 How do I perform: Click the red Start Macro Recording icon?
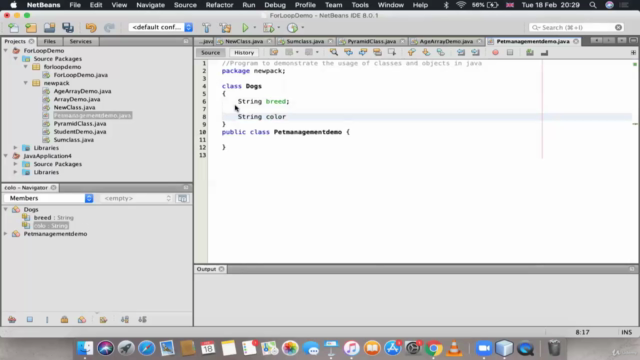[x=495, y=52]
